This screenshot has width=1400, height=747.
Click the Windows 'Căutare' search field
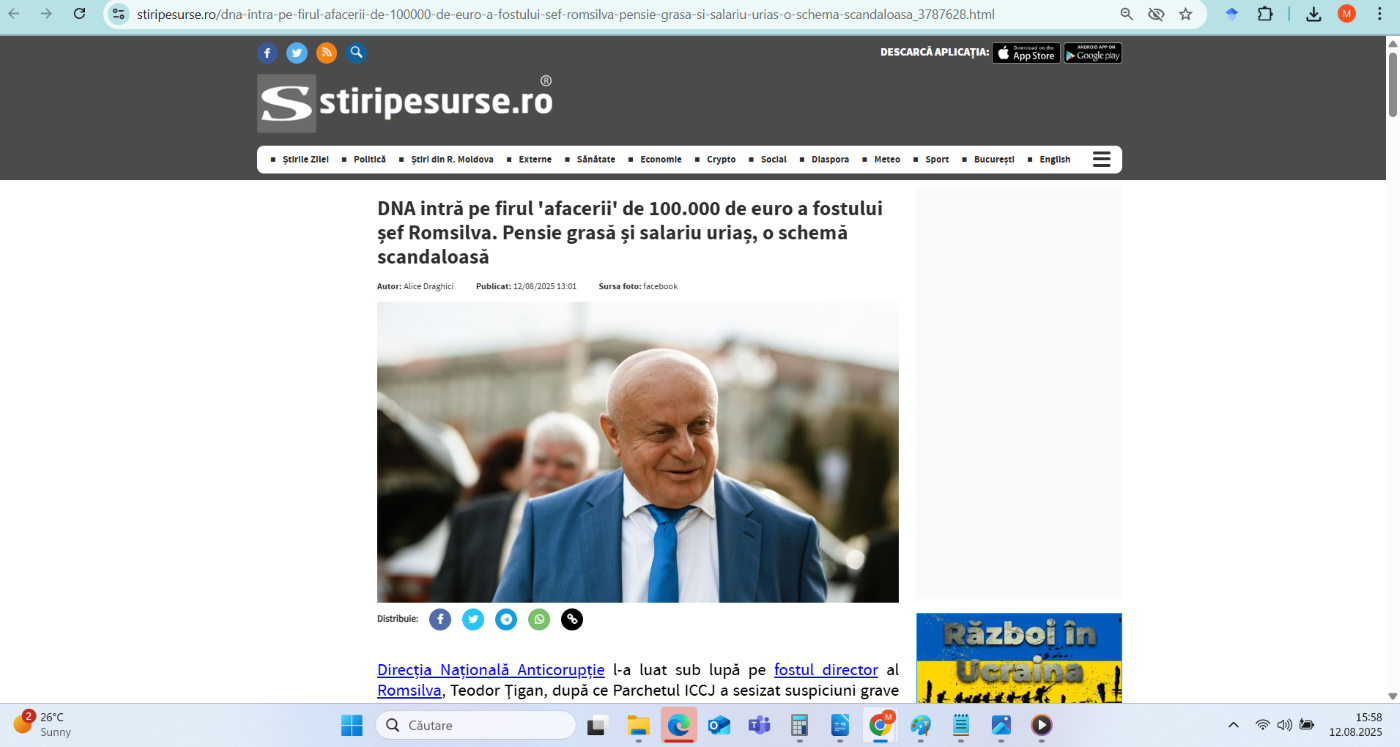click(x=475, y=726)
